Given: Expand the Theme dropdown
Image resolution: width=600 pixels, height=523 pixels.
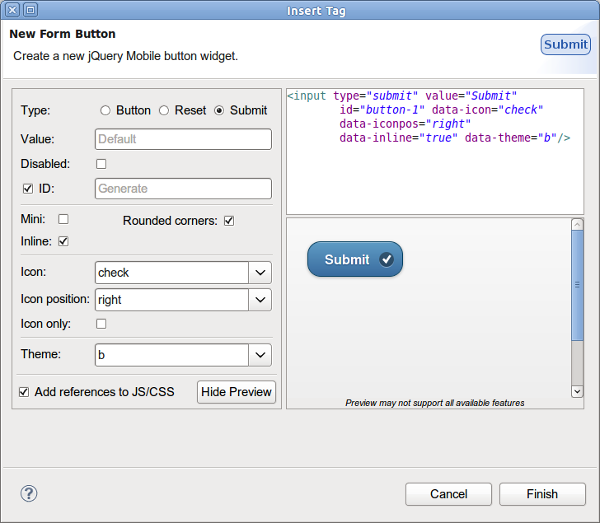Looking at the screenshot, I should [260, 354].
